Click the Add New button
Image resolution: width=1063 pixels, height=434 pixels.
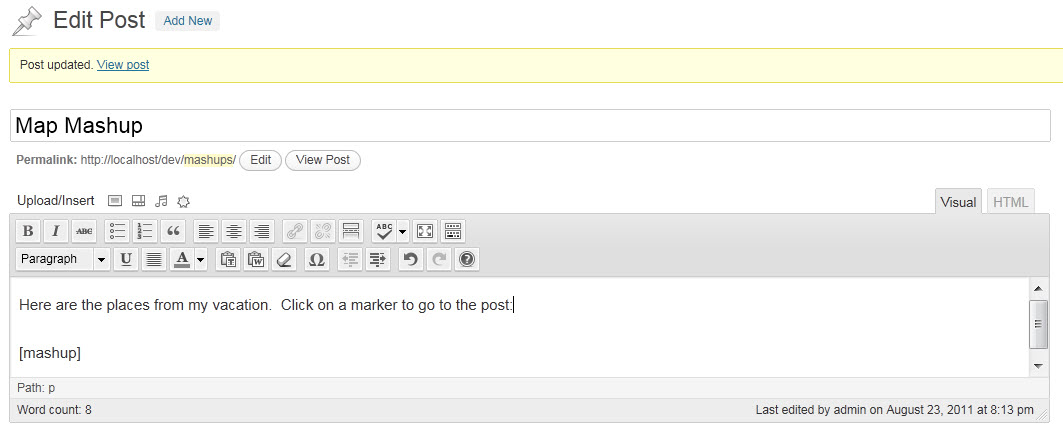[187, 21]
